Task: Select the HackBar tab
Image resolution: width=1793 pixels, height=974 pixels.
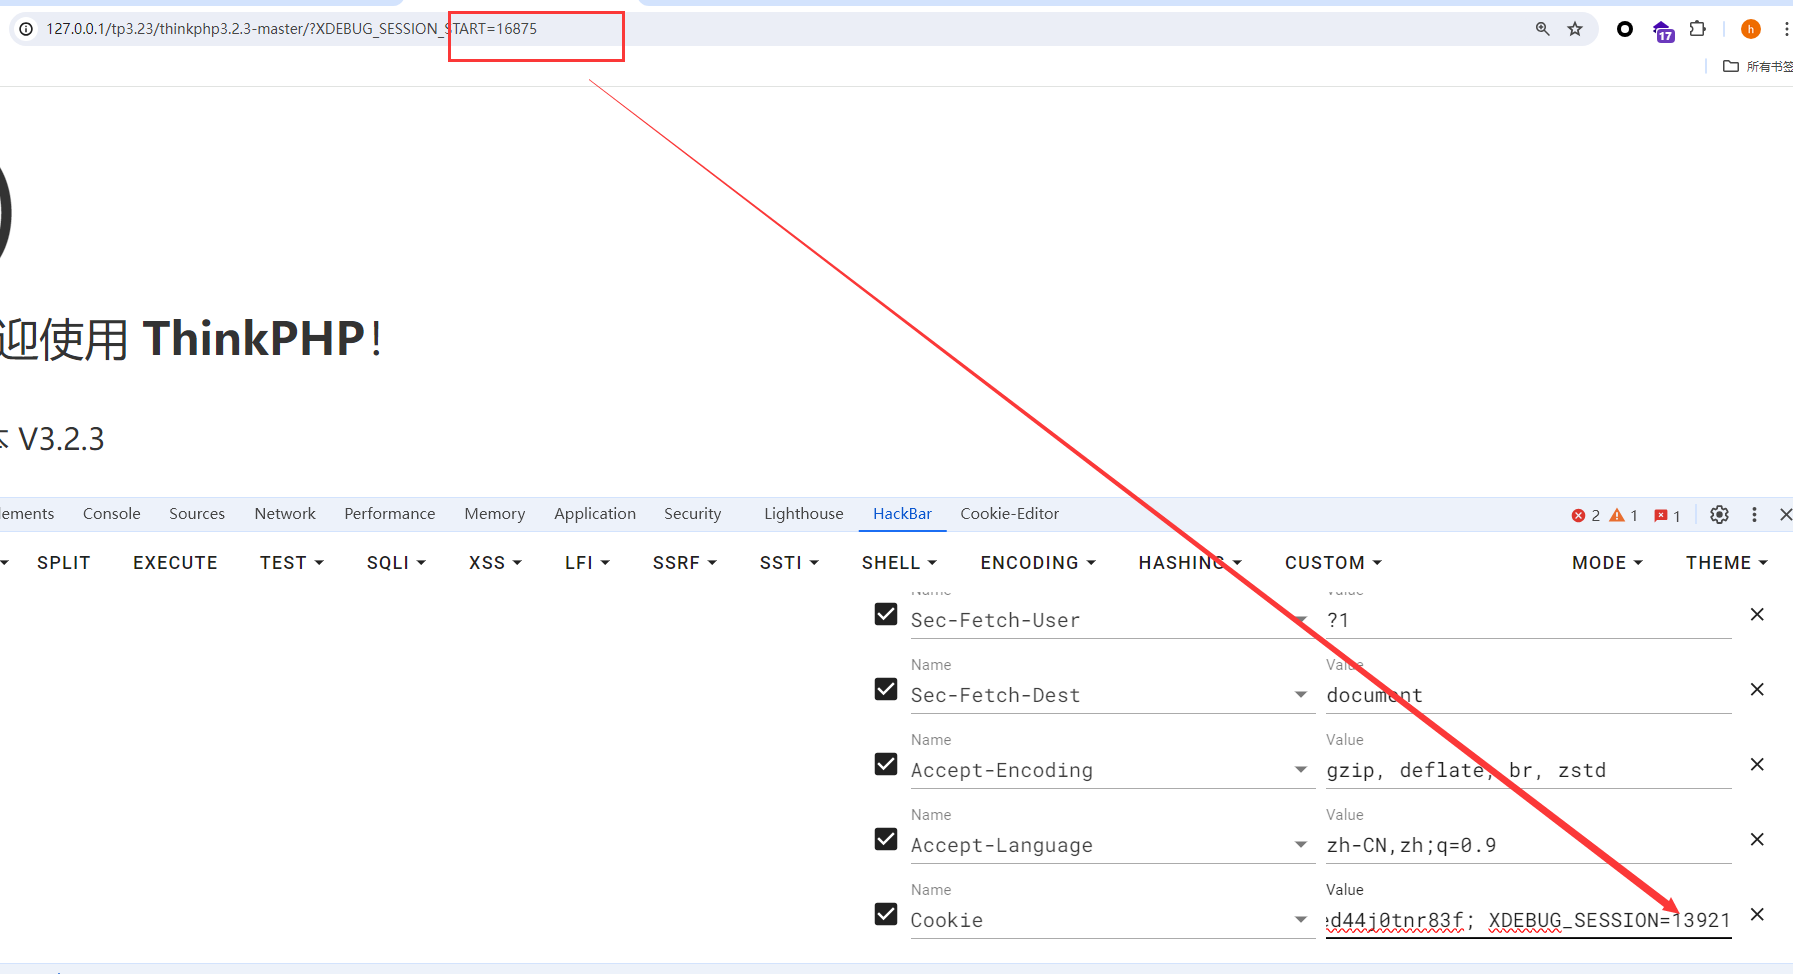Action: click(902, 514)
